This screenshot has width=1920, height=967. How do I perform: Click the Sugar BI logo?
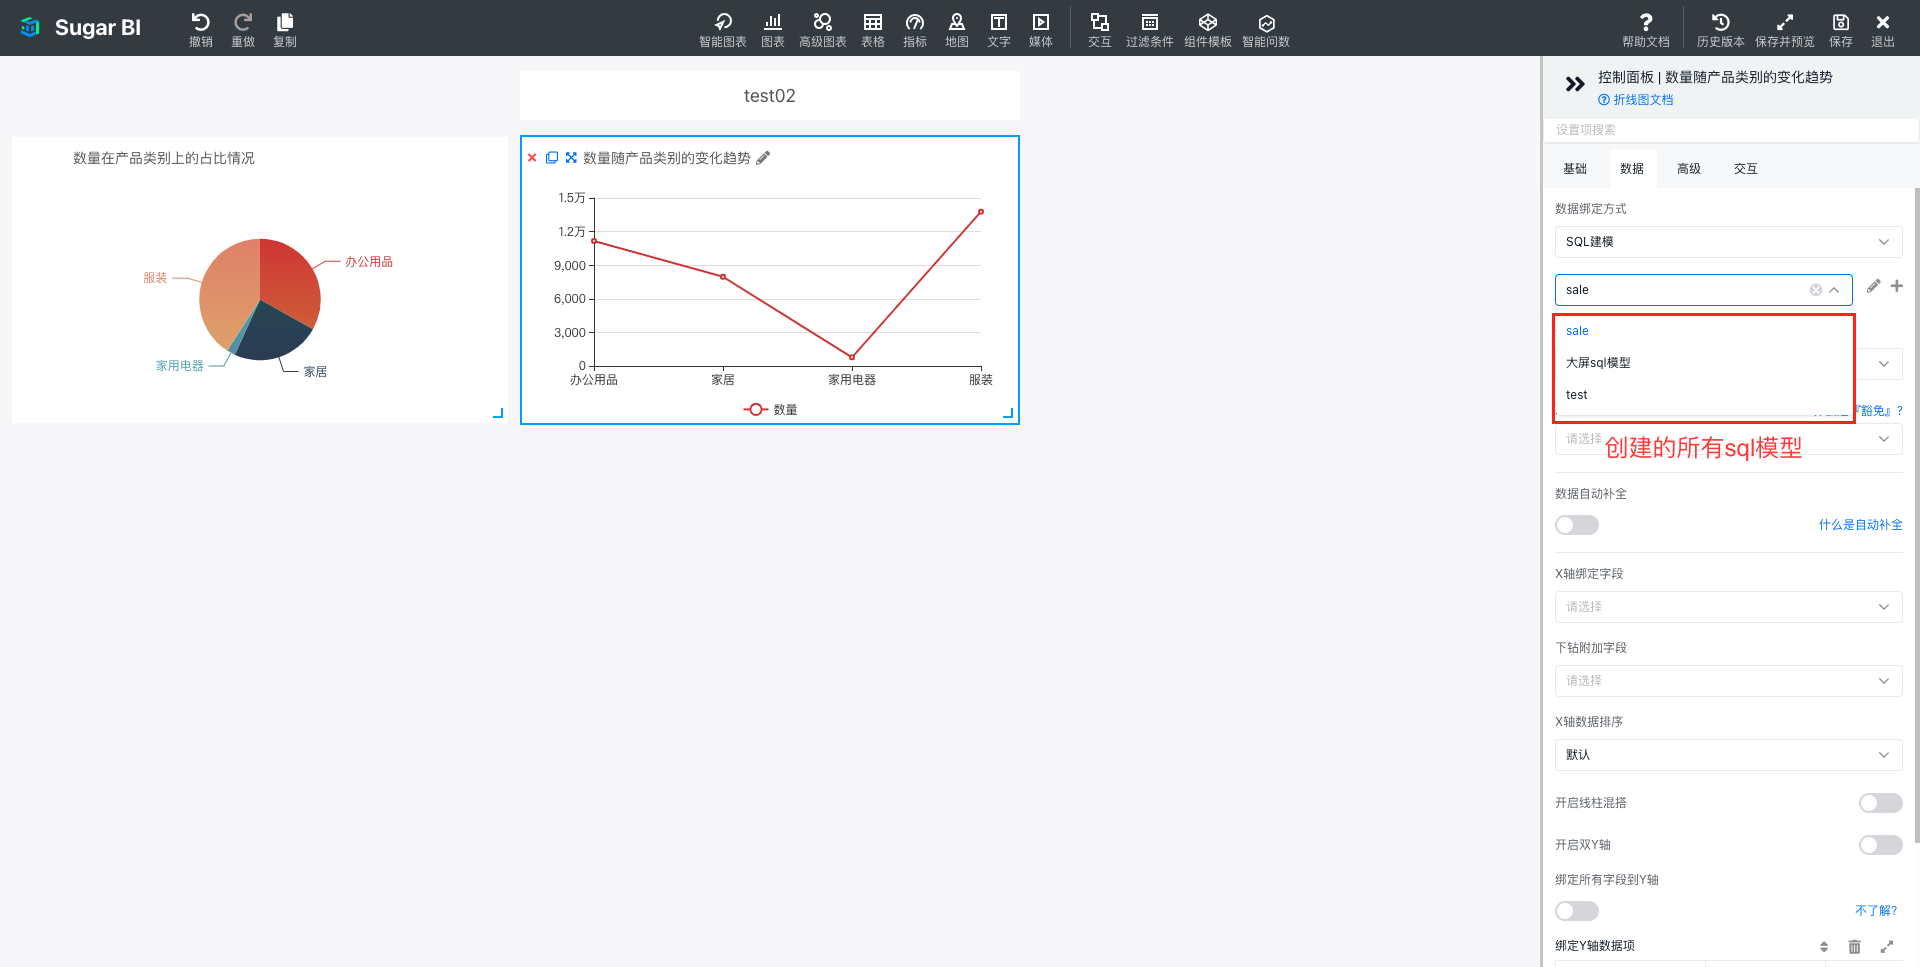pyautogui.click(x=81, y=28)
